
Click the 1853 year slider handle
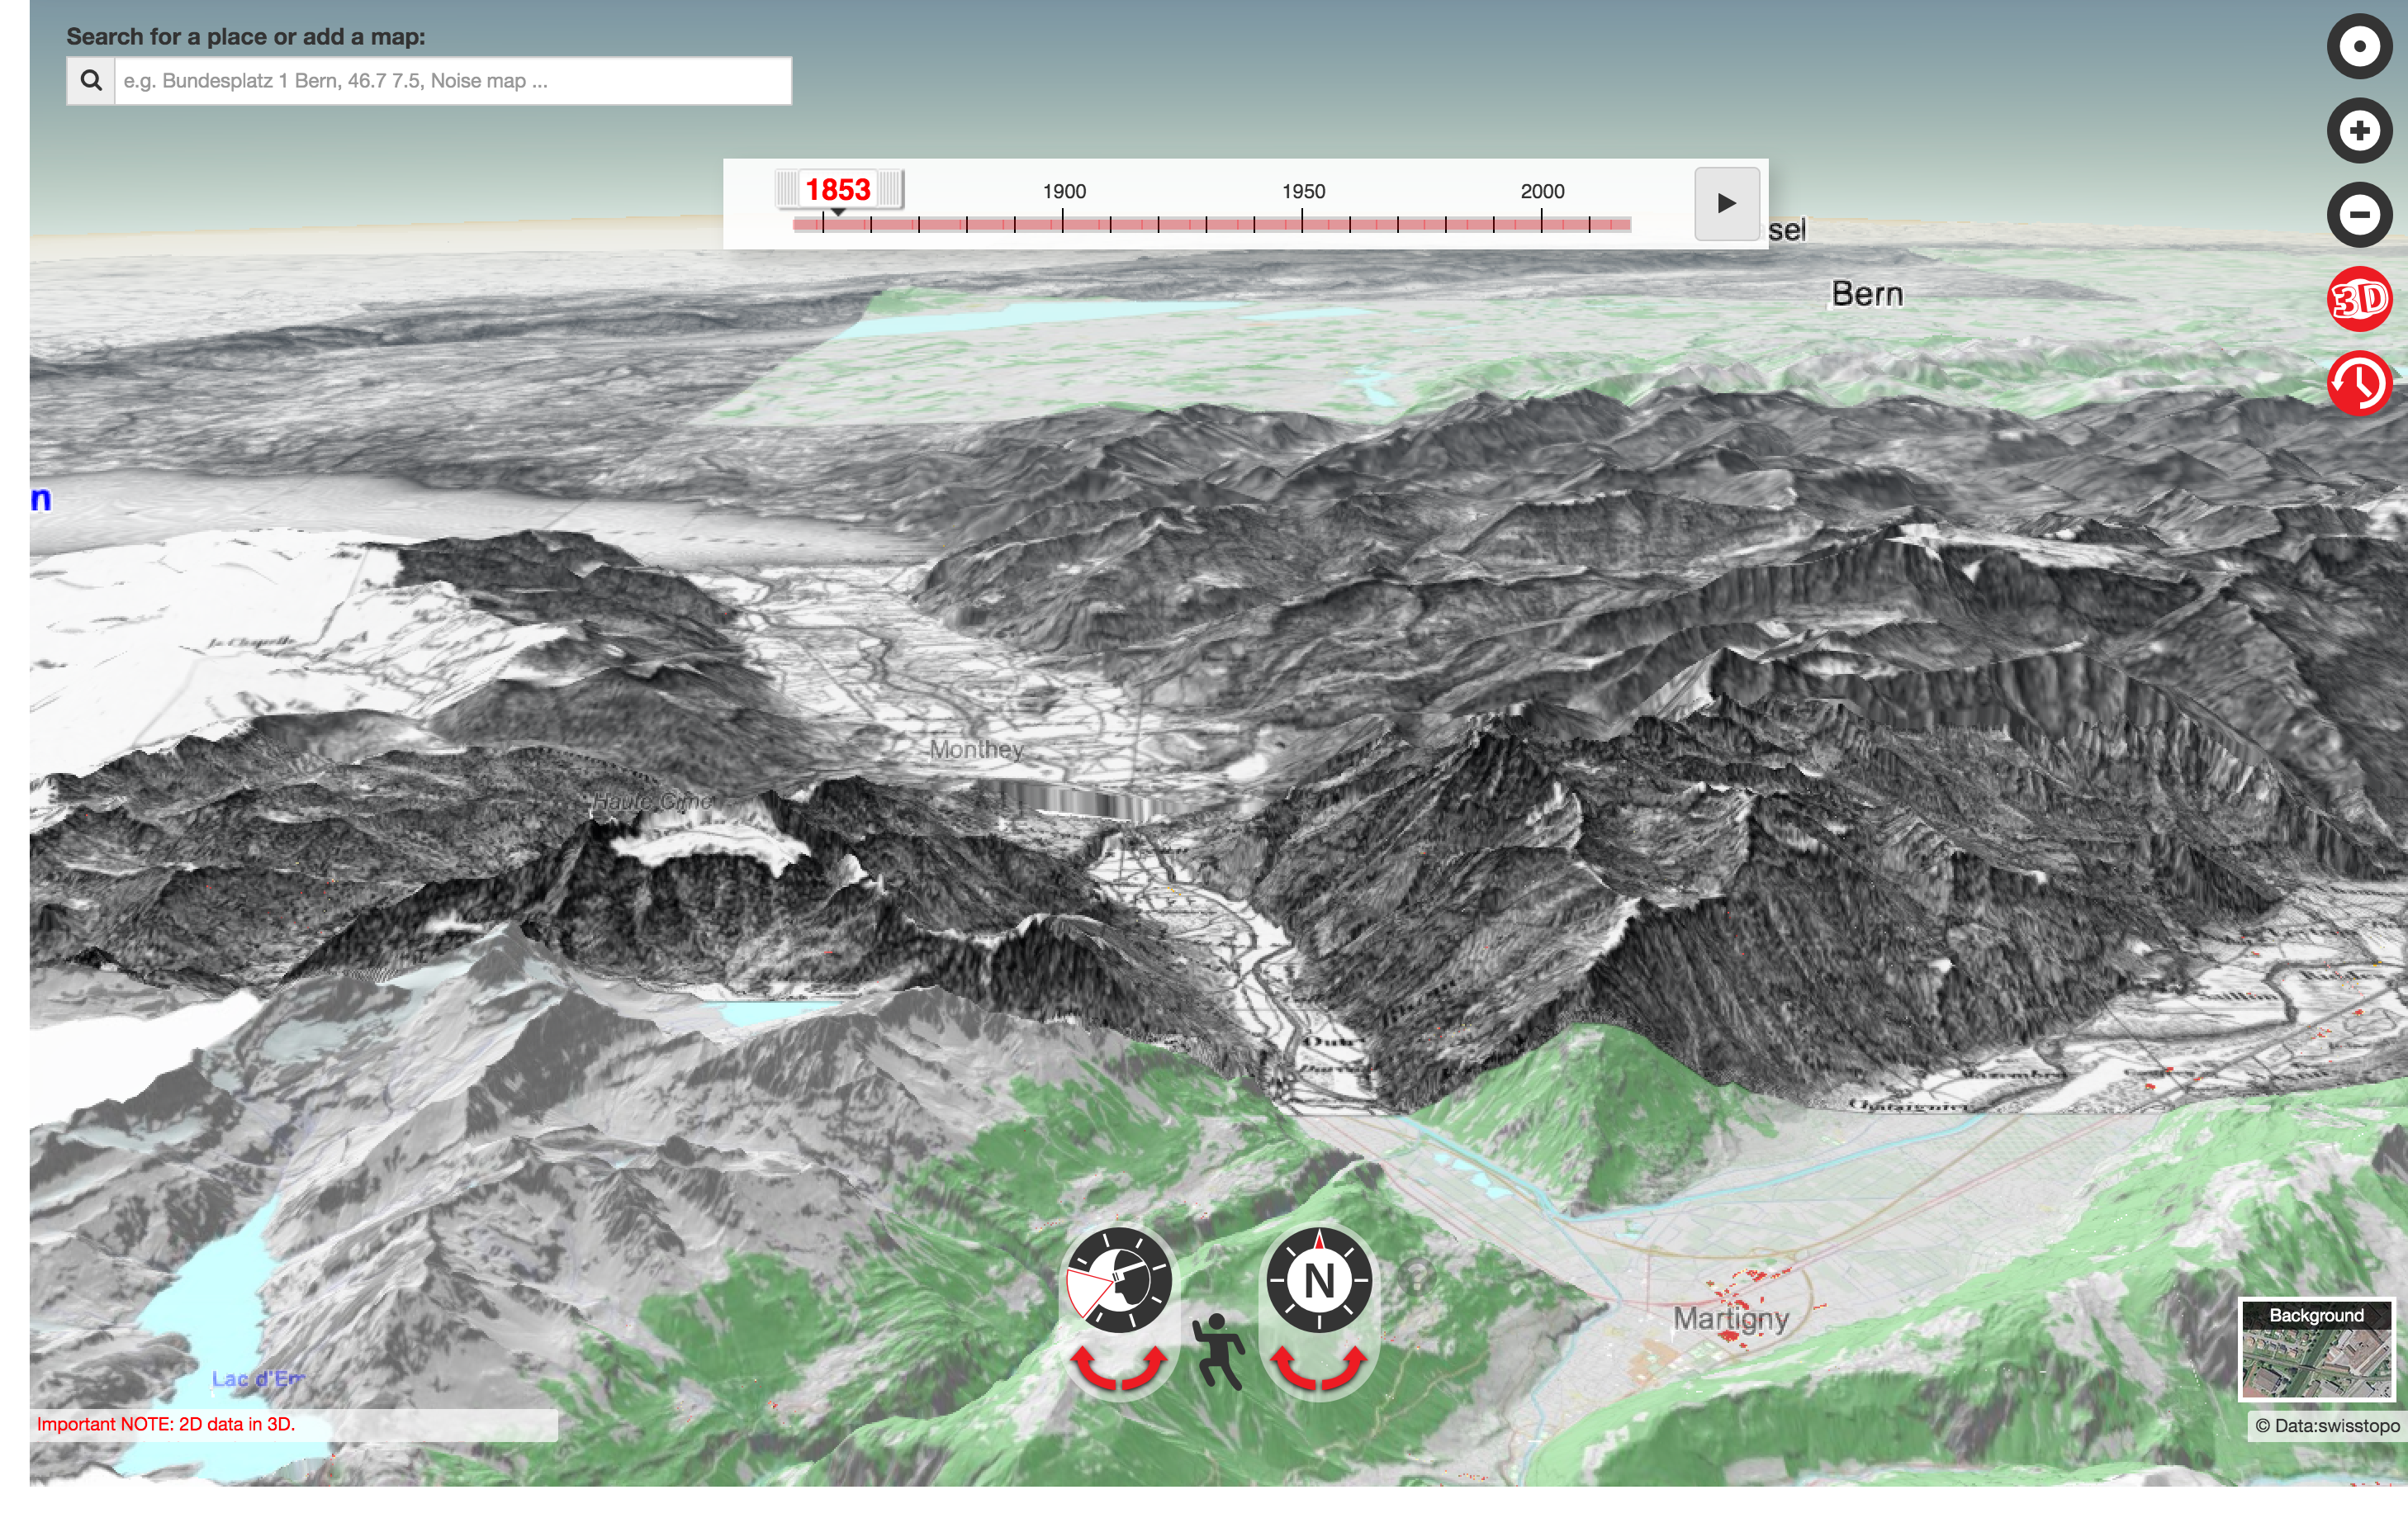[838, 190]
